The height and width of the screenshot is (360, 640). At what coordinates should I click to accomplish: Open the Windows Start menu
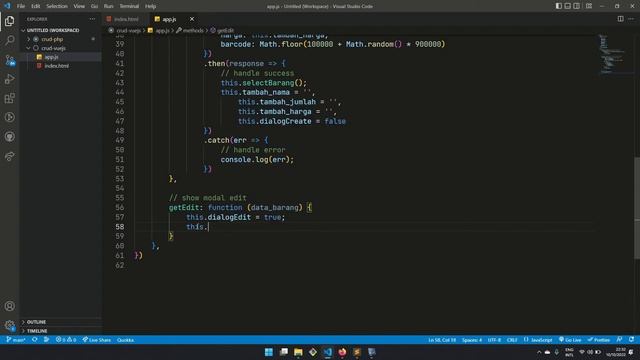click(269, 352)
